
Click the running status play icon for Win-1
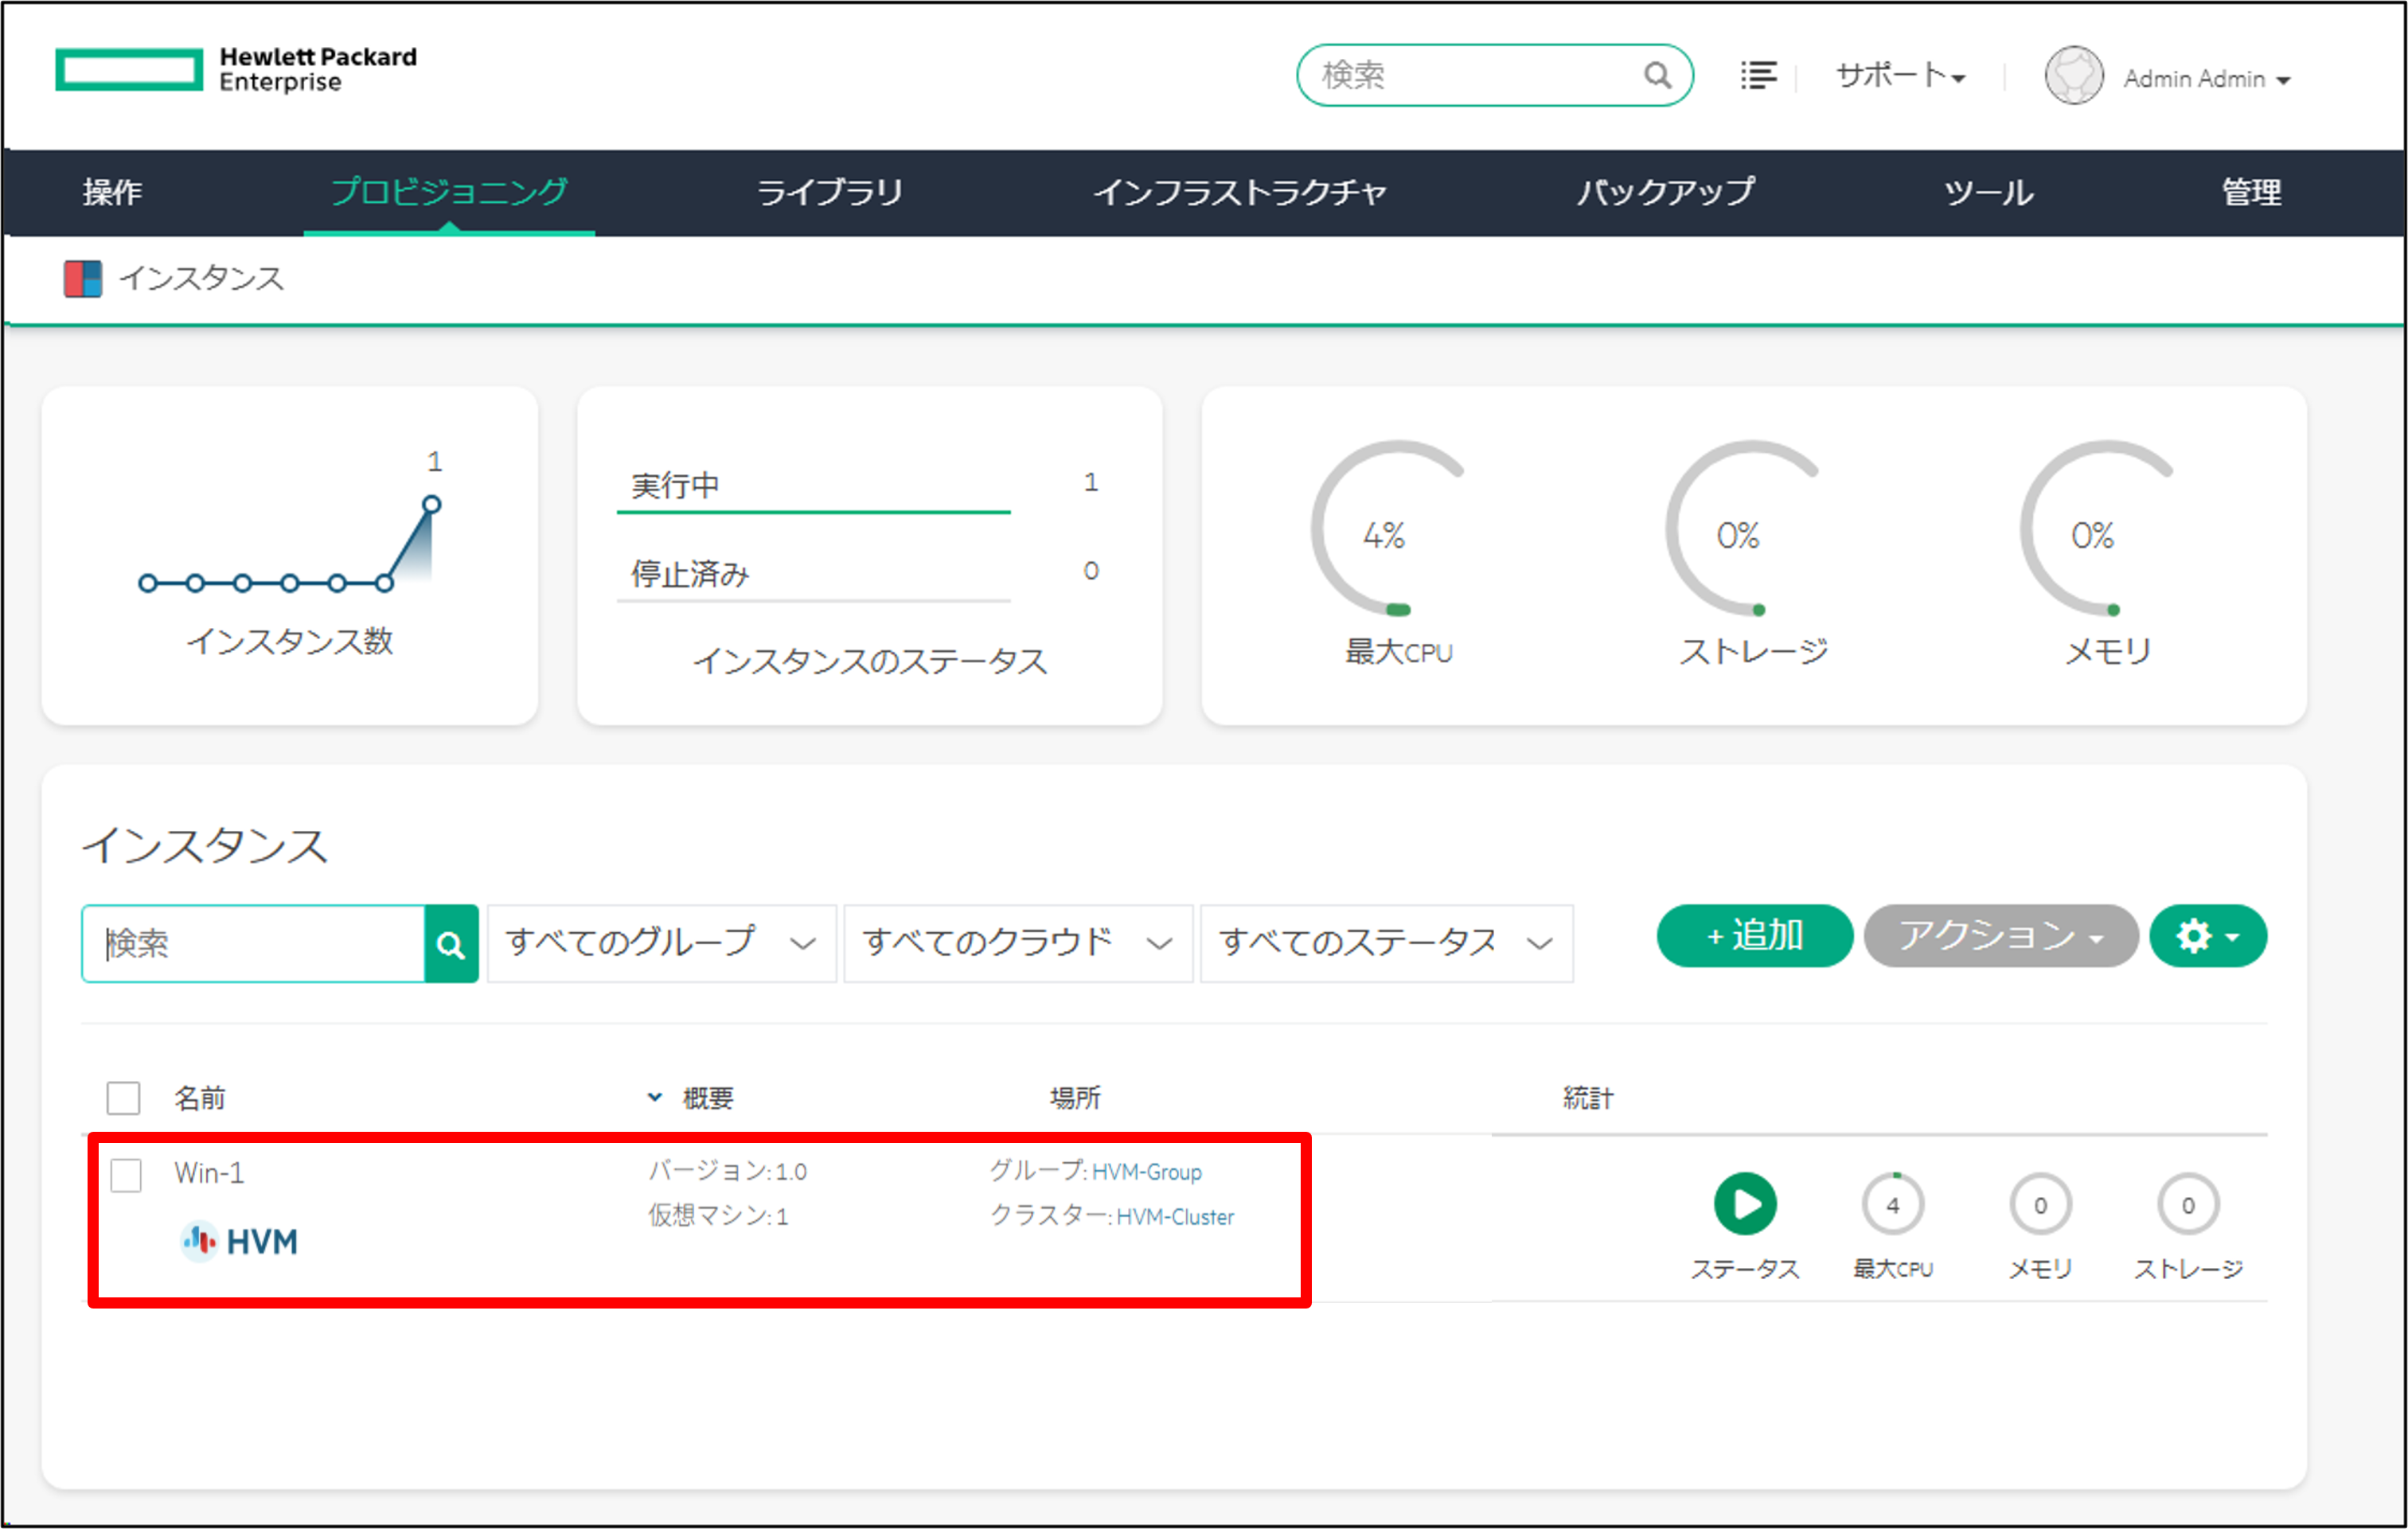(x=1744, y=1204)
